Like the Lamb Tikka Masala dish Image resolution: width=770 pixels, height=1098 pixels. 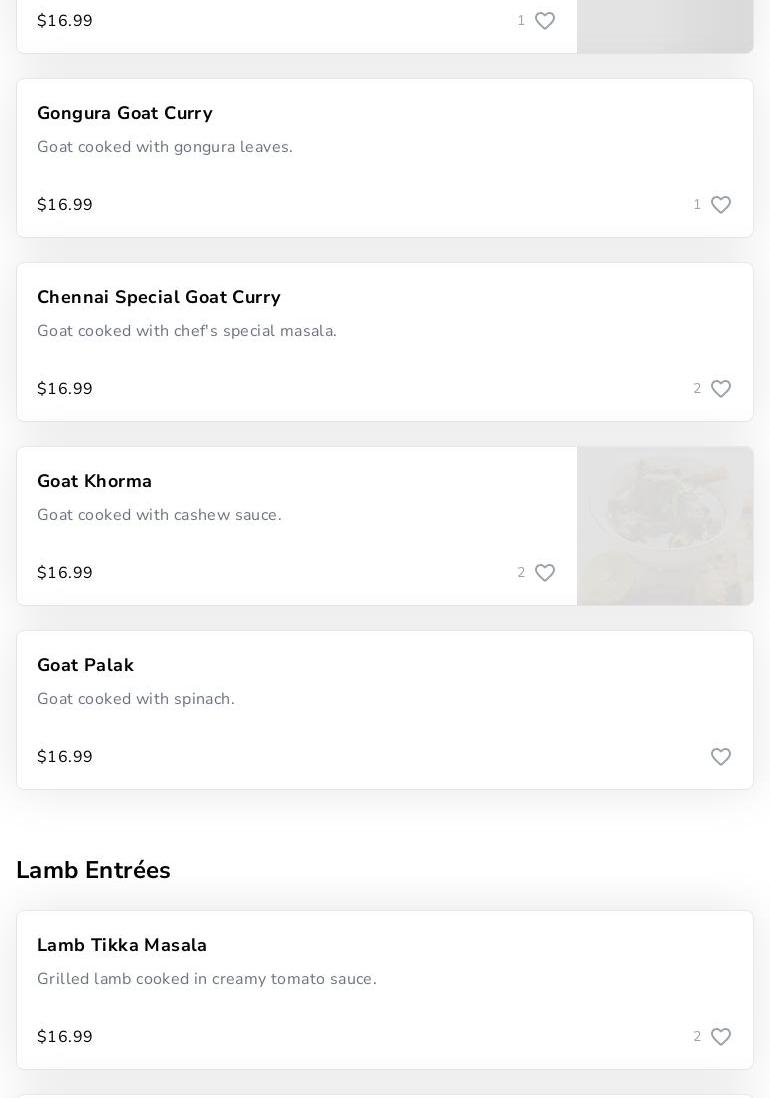[x=720, y=1037]
